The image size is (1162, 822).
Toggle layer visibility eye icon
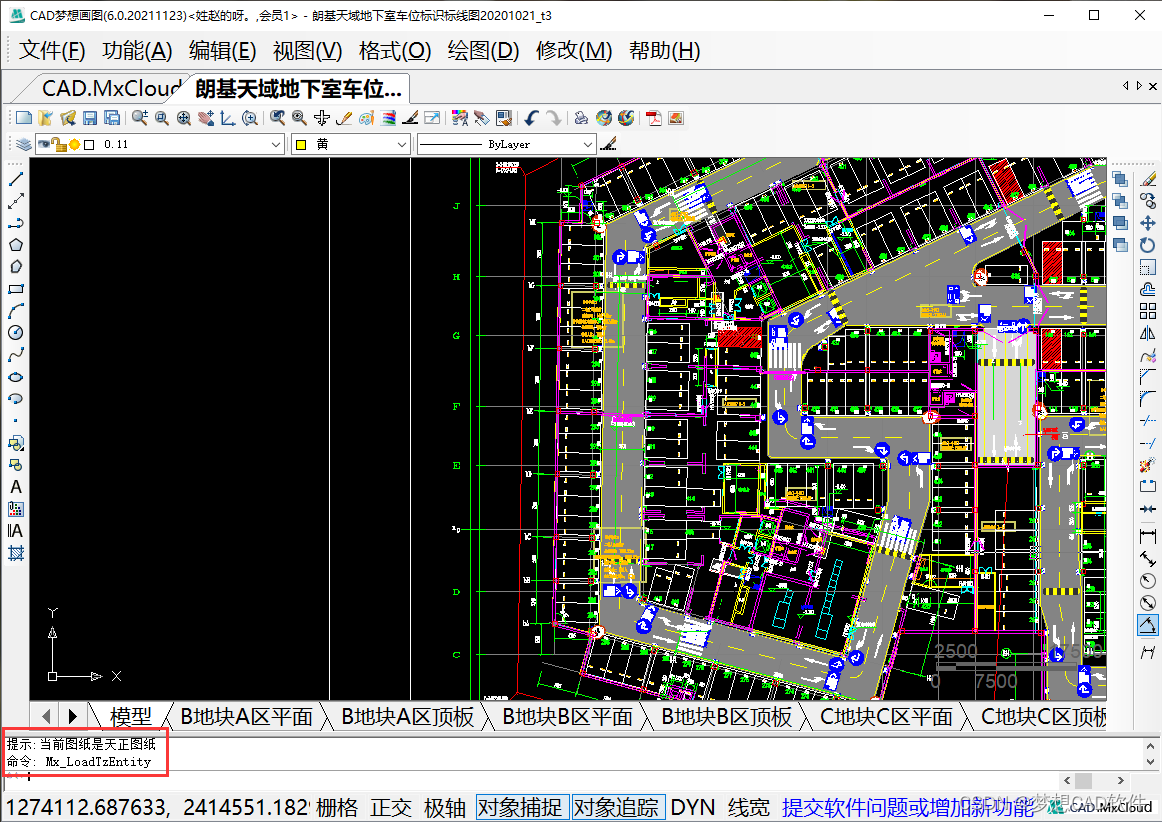44,144
